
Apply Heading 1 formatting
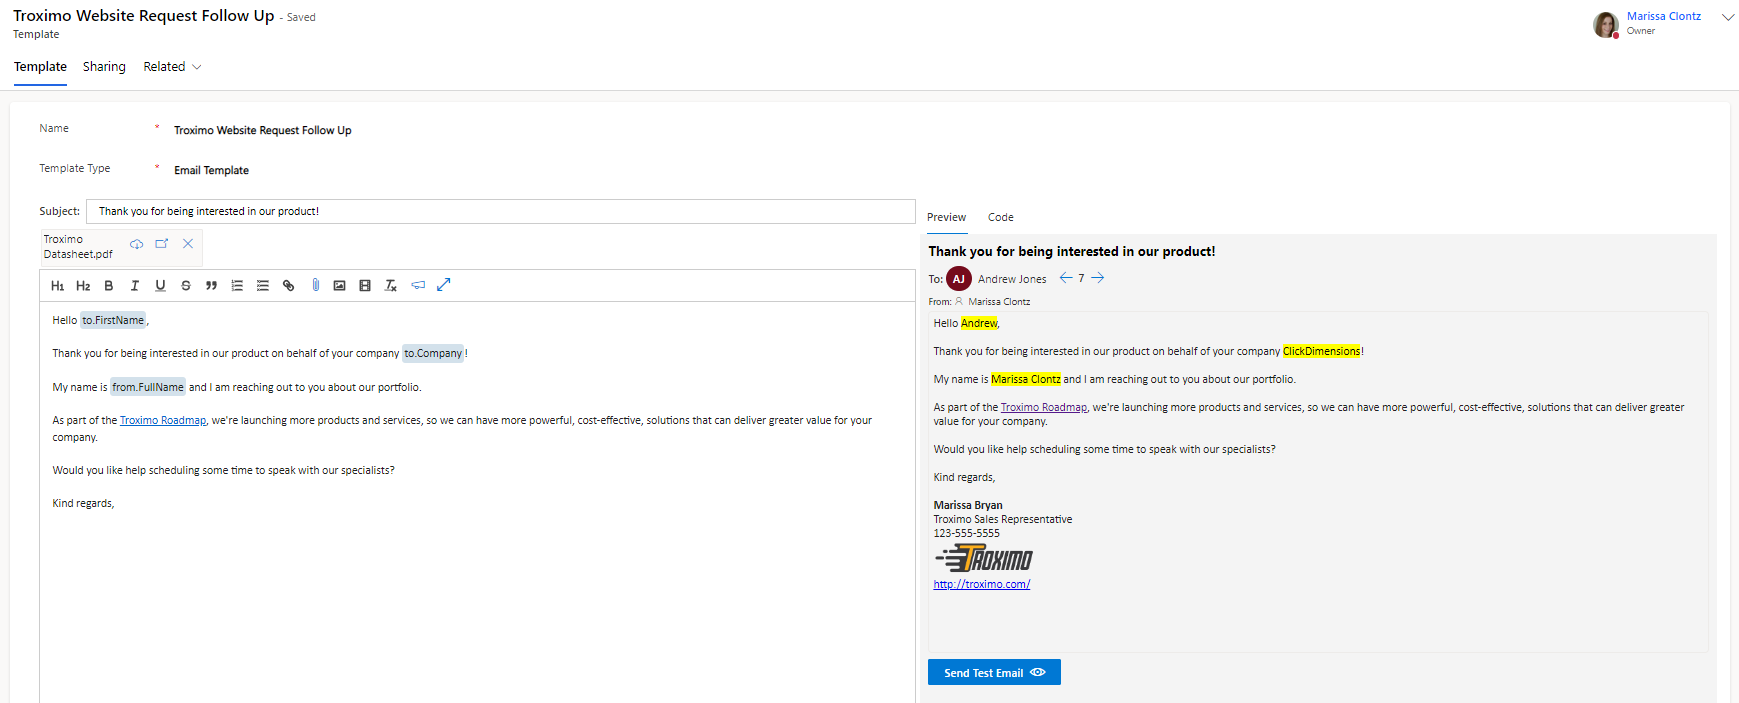coord(57,286)
